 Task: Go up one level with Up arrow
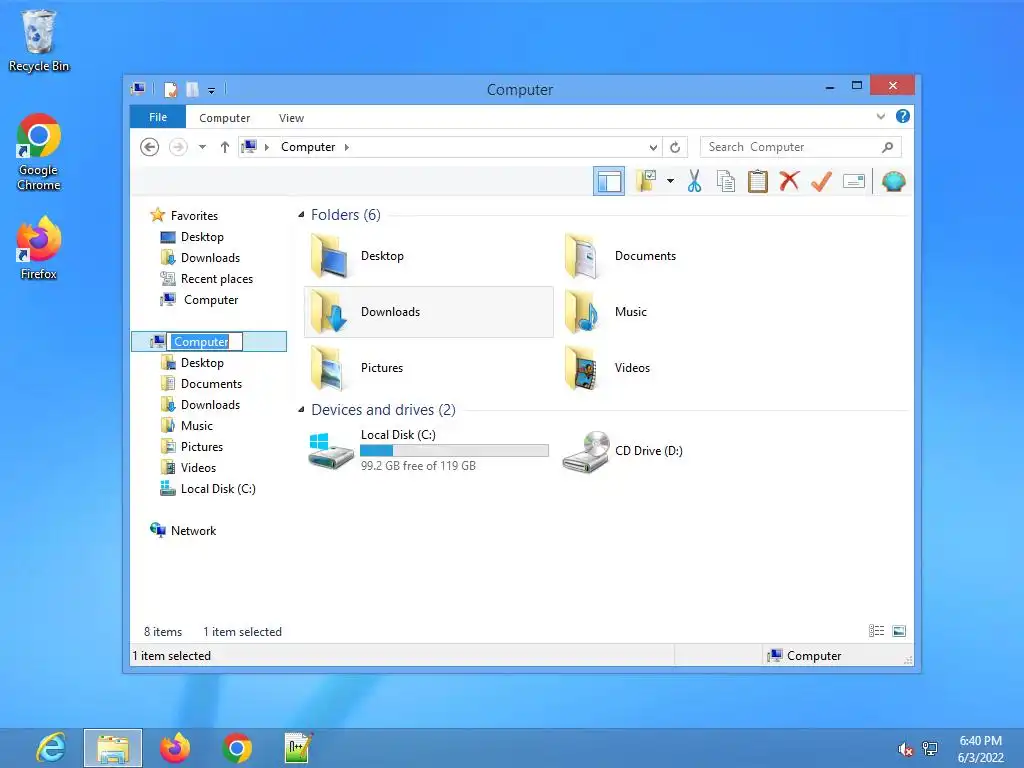225,147
